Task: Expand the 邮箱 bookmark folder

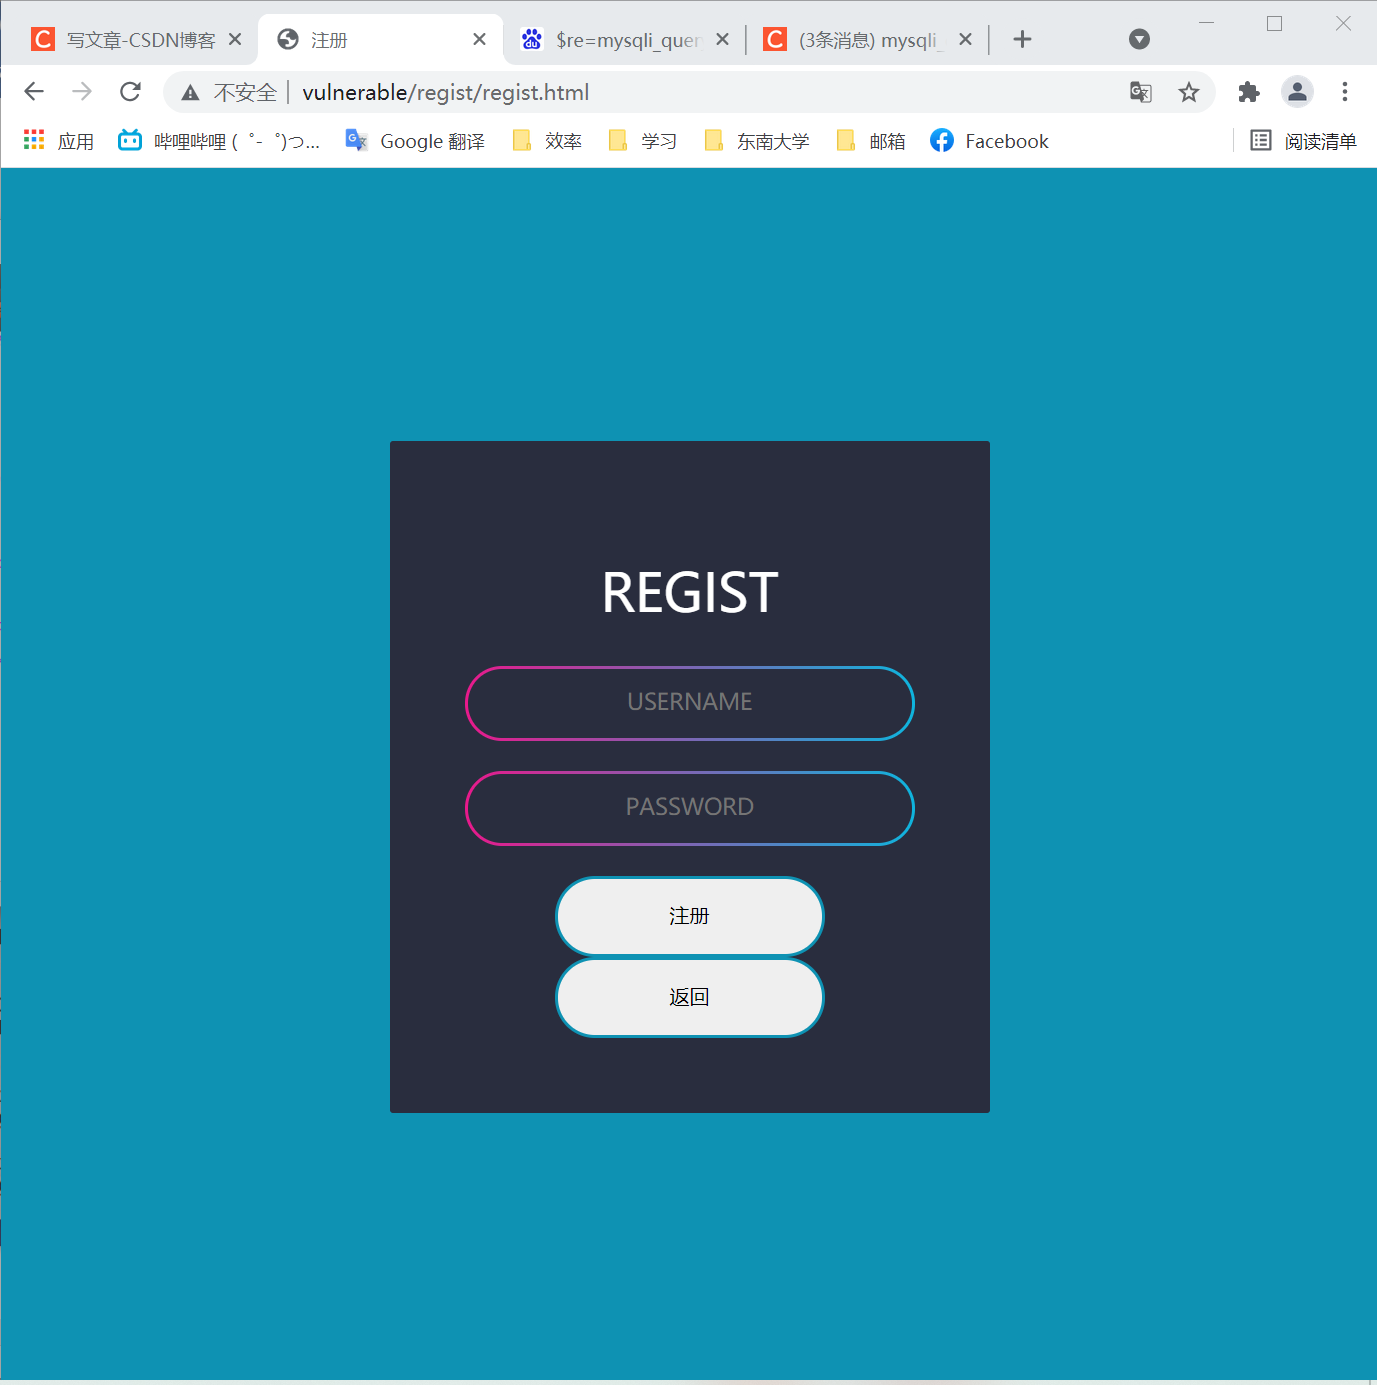Action: [x=871, y=141]
